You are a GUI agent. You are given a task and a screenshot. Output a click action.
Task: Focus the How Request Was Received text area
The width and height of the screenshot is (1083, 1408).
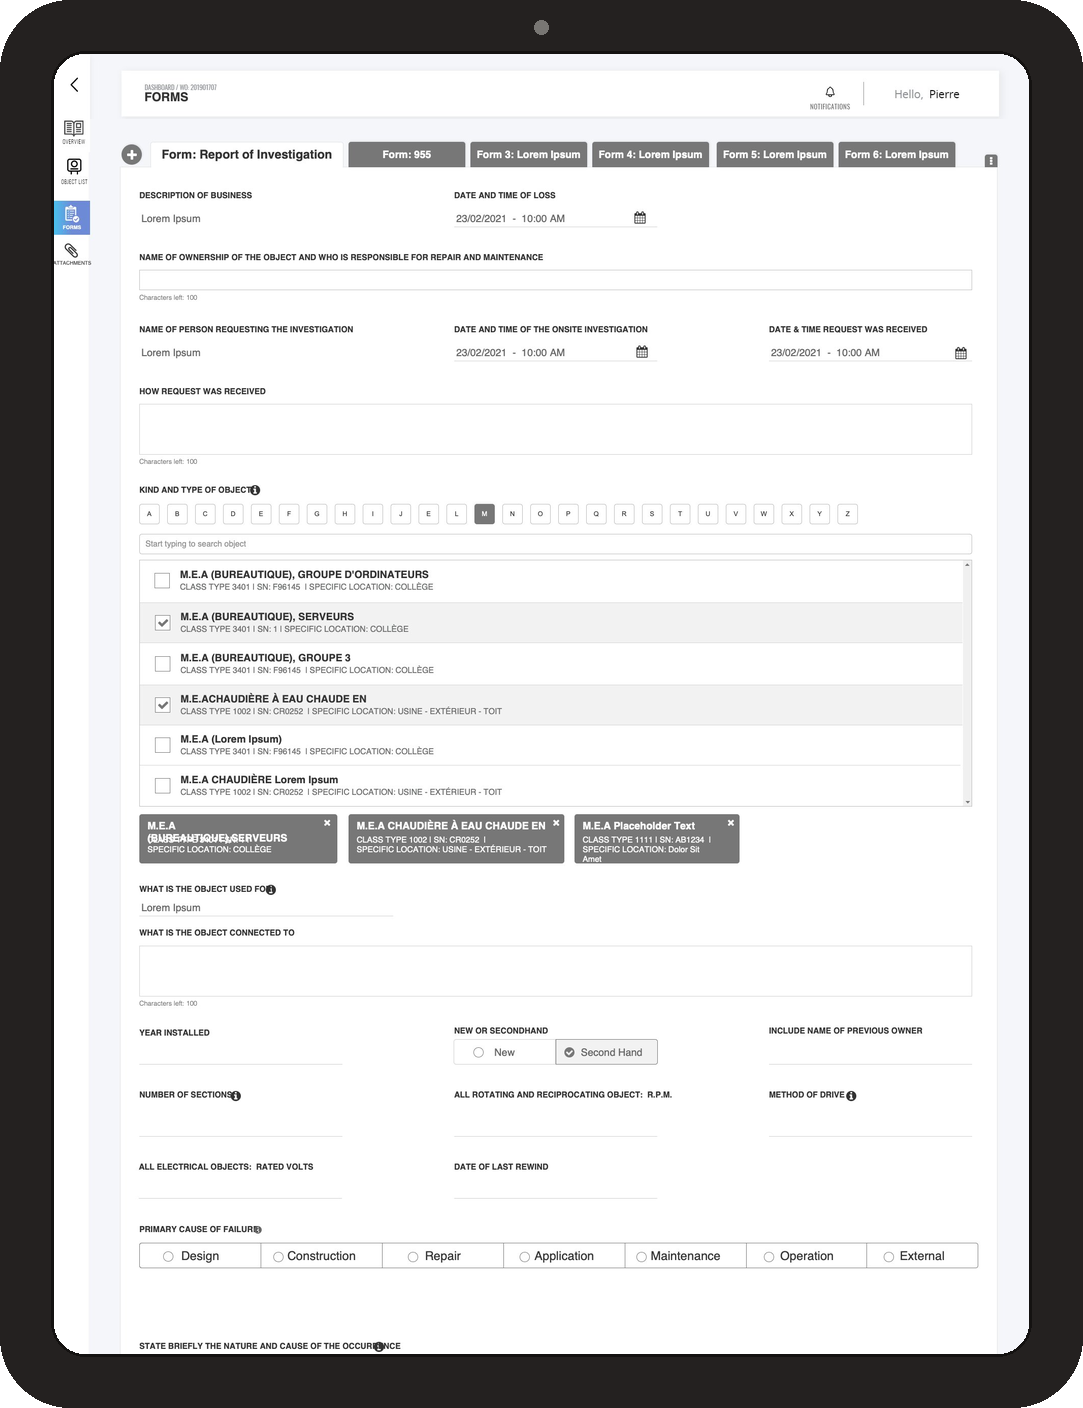coord(555,429)
